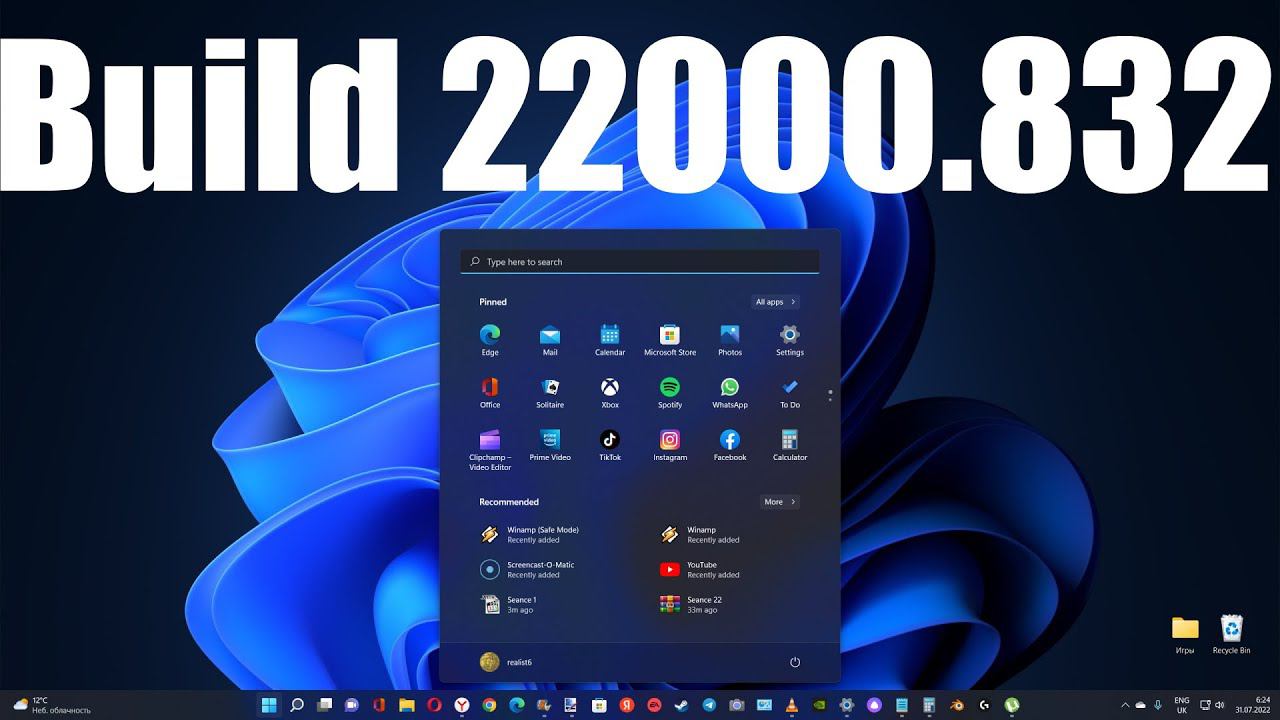Launch WhatsApp pinned app

pyautogui.click(x=730, y=392)
